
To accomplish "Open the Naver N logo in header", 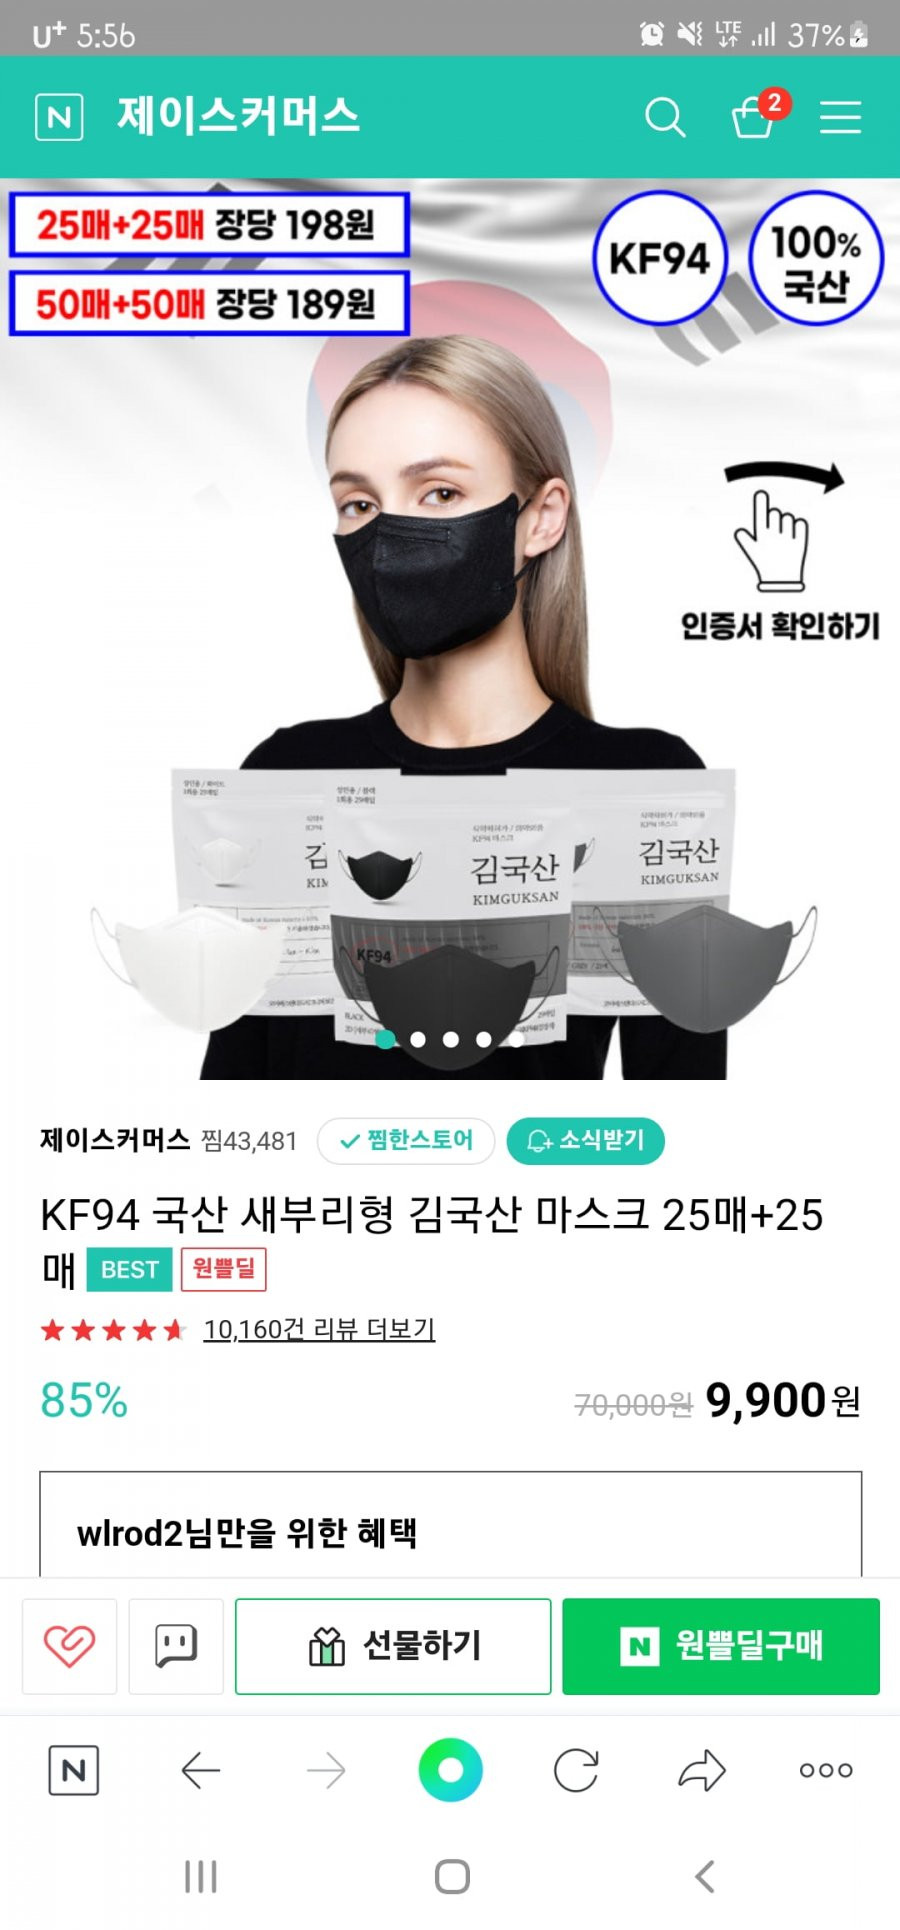I will point(59,117).
